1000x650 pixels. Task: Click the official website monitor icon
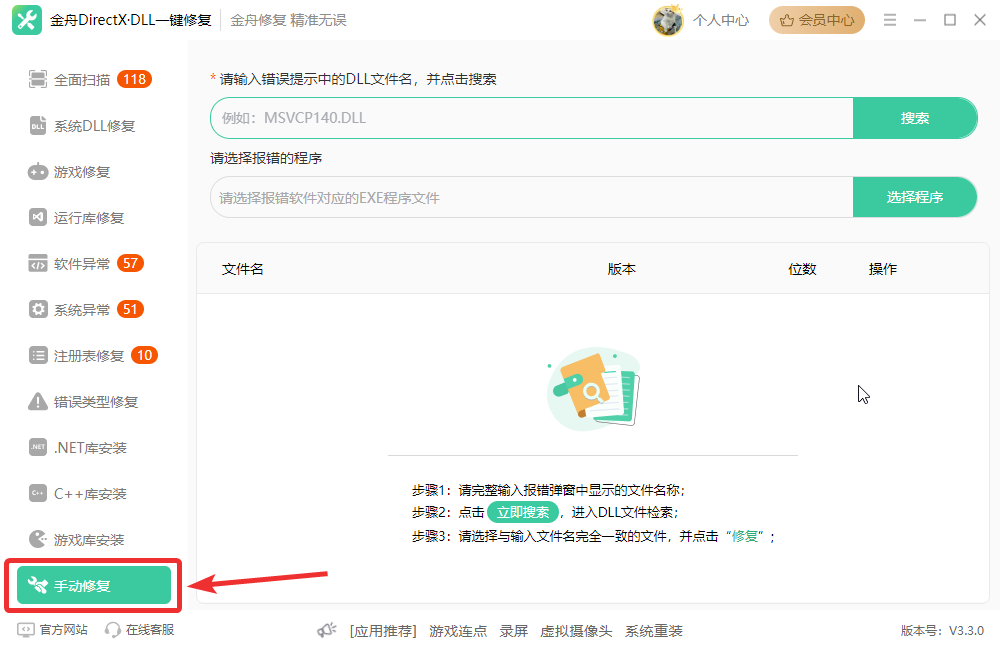(x=26, y=630)
